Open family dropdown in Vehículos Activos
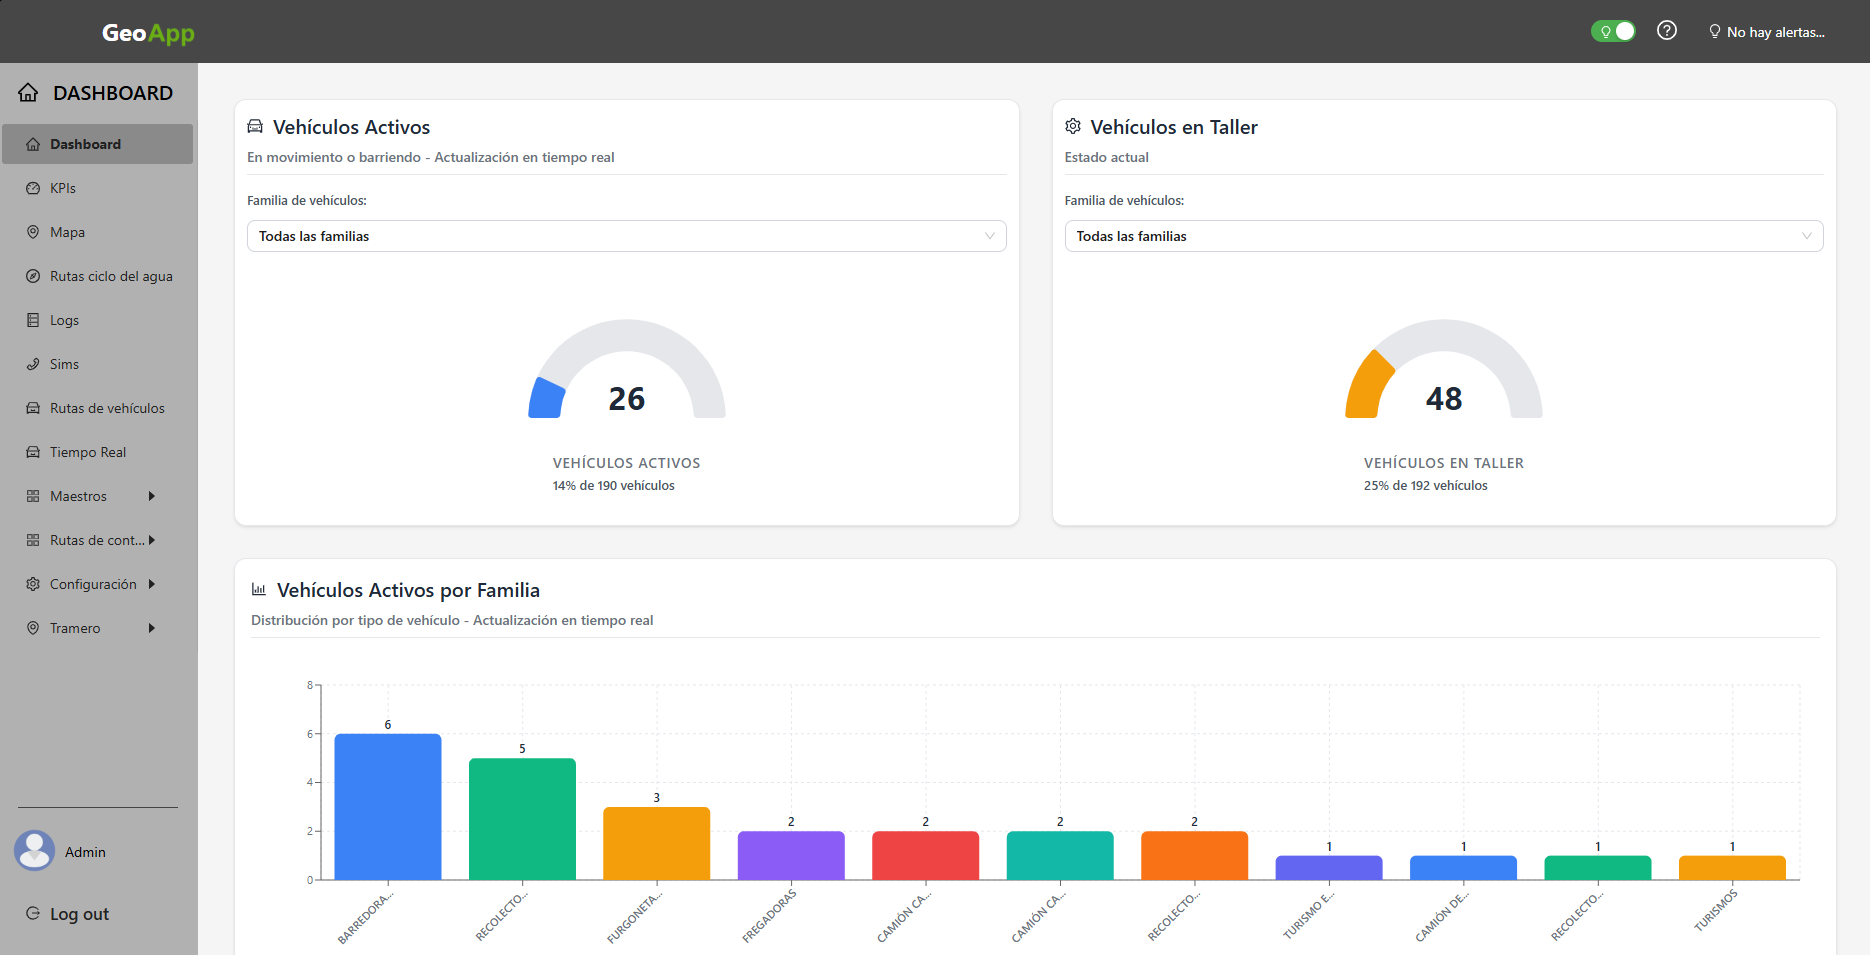This screenshot has height=955, width=1870. [626, 236]
